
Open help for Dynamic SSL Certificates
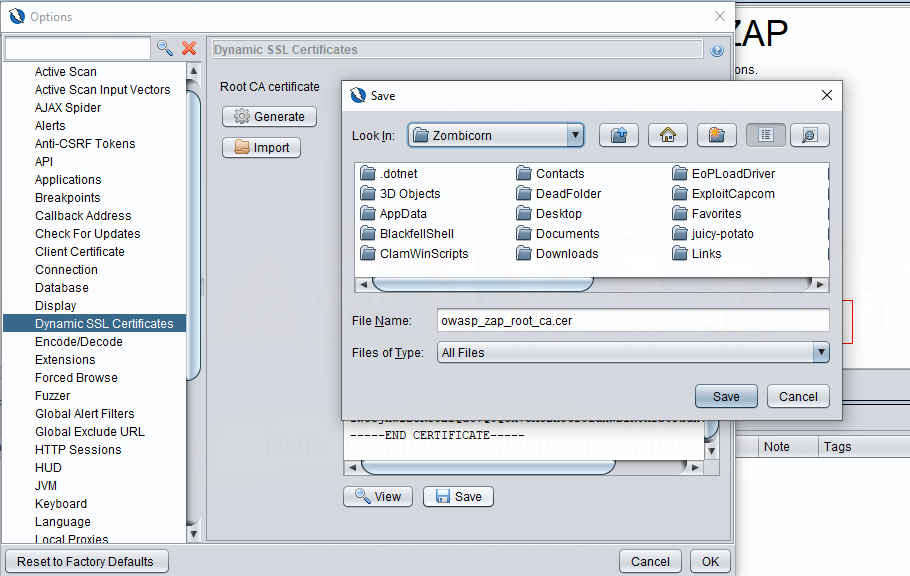coord(717,51)
